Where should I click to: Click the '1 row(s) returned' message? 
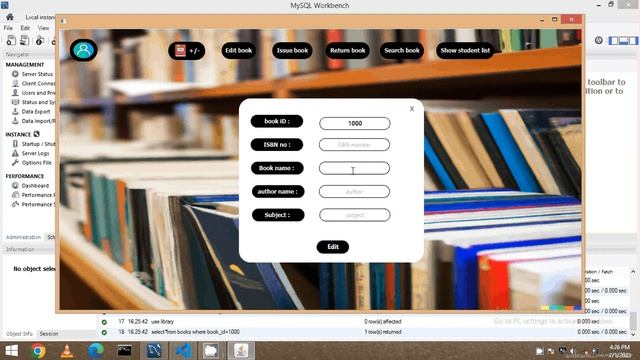[x=383, y=332]
